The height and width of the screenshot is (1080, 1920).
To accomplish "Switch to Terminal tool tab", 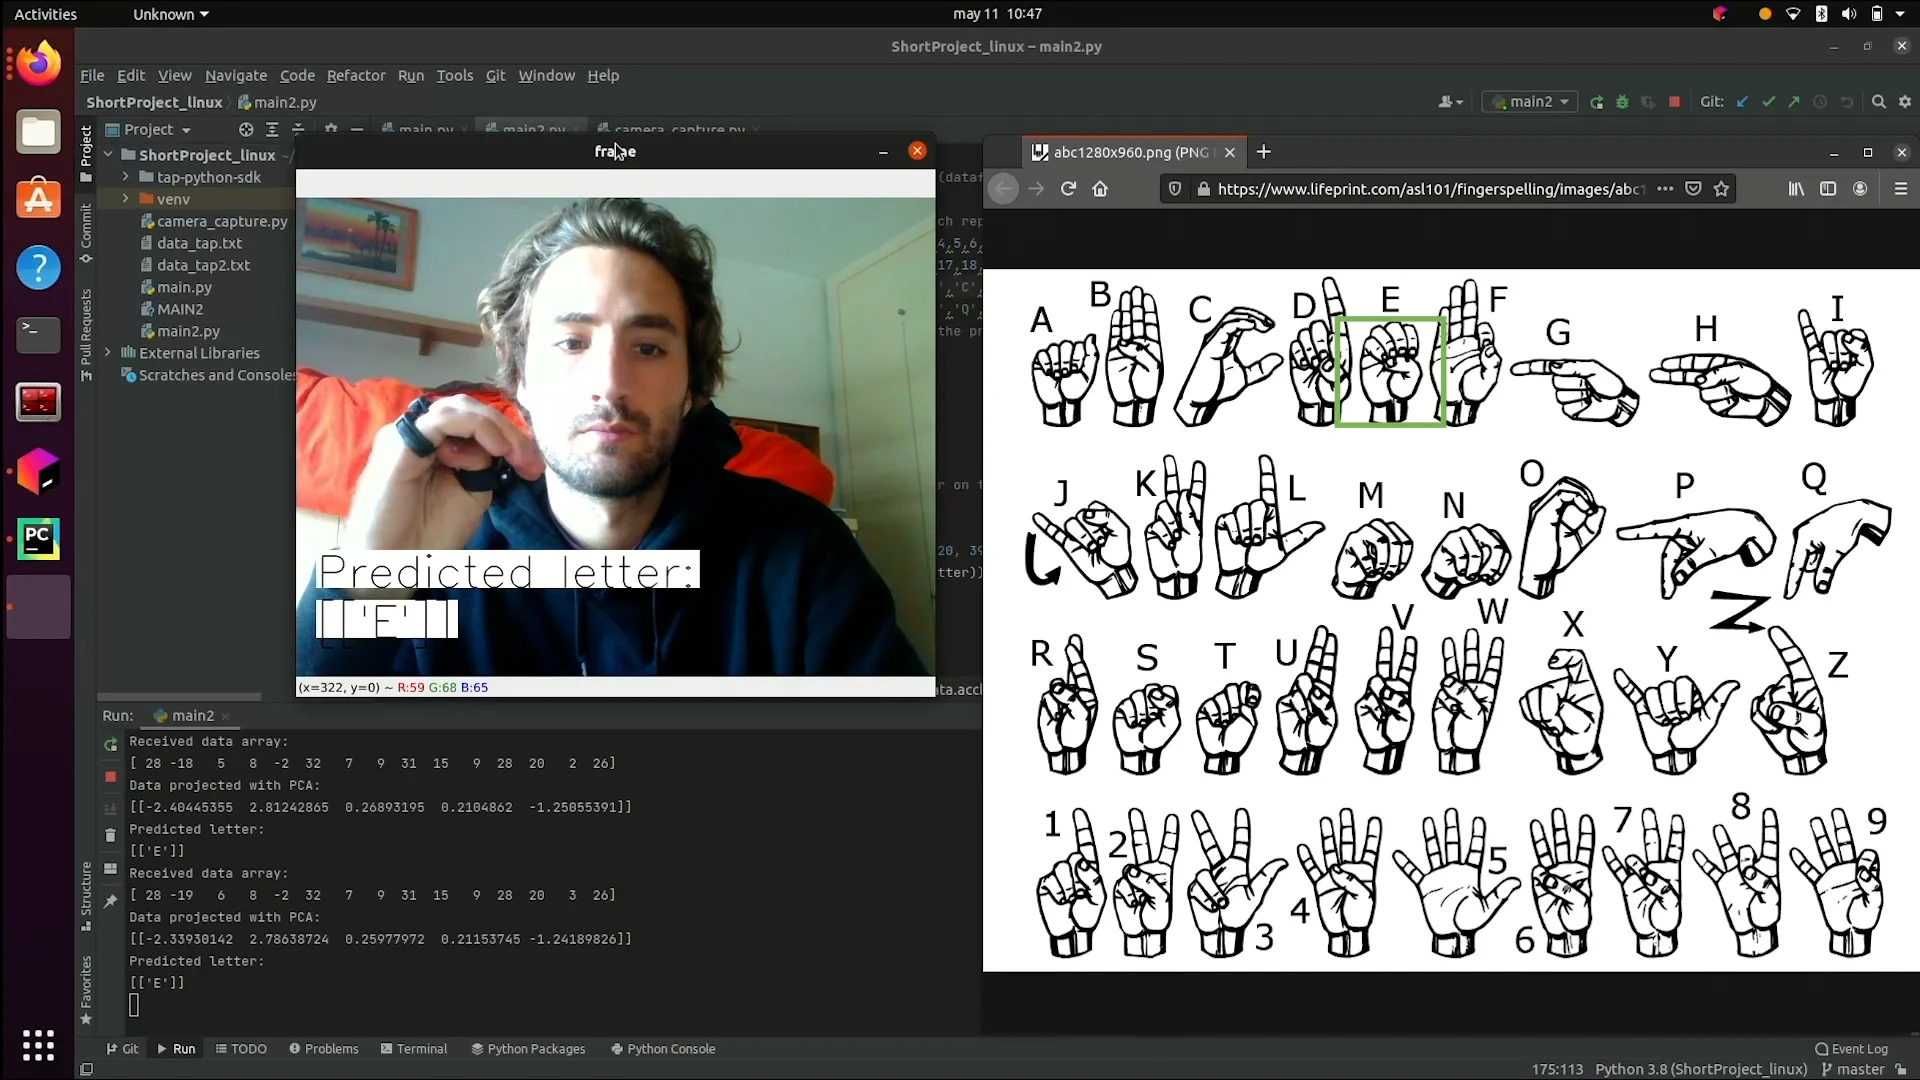I will click(414, 1049).
